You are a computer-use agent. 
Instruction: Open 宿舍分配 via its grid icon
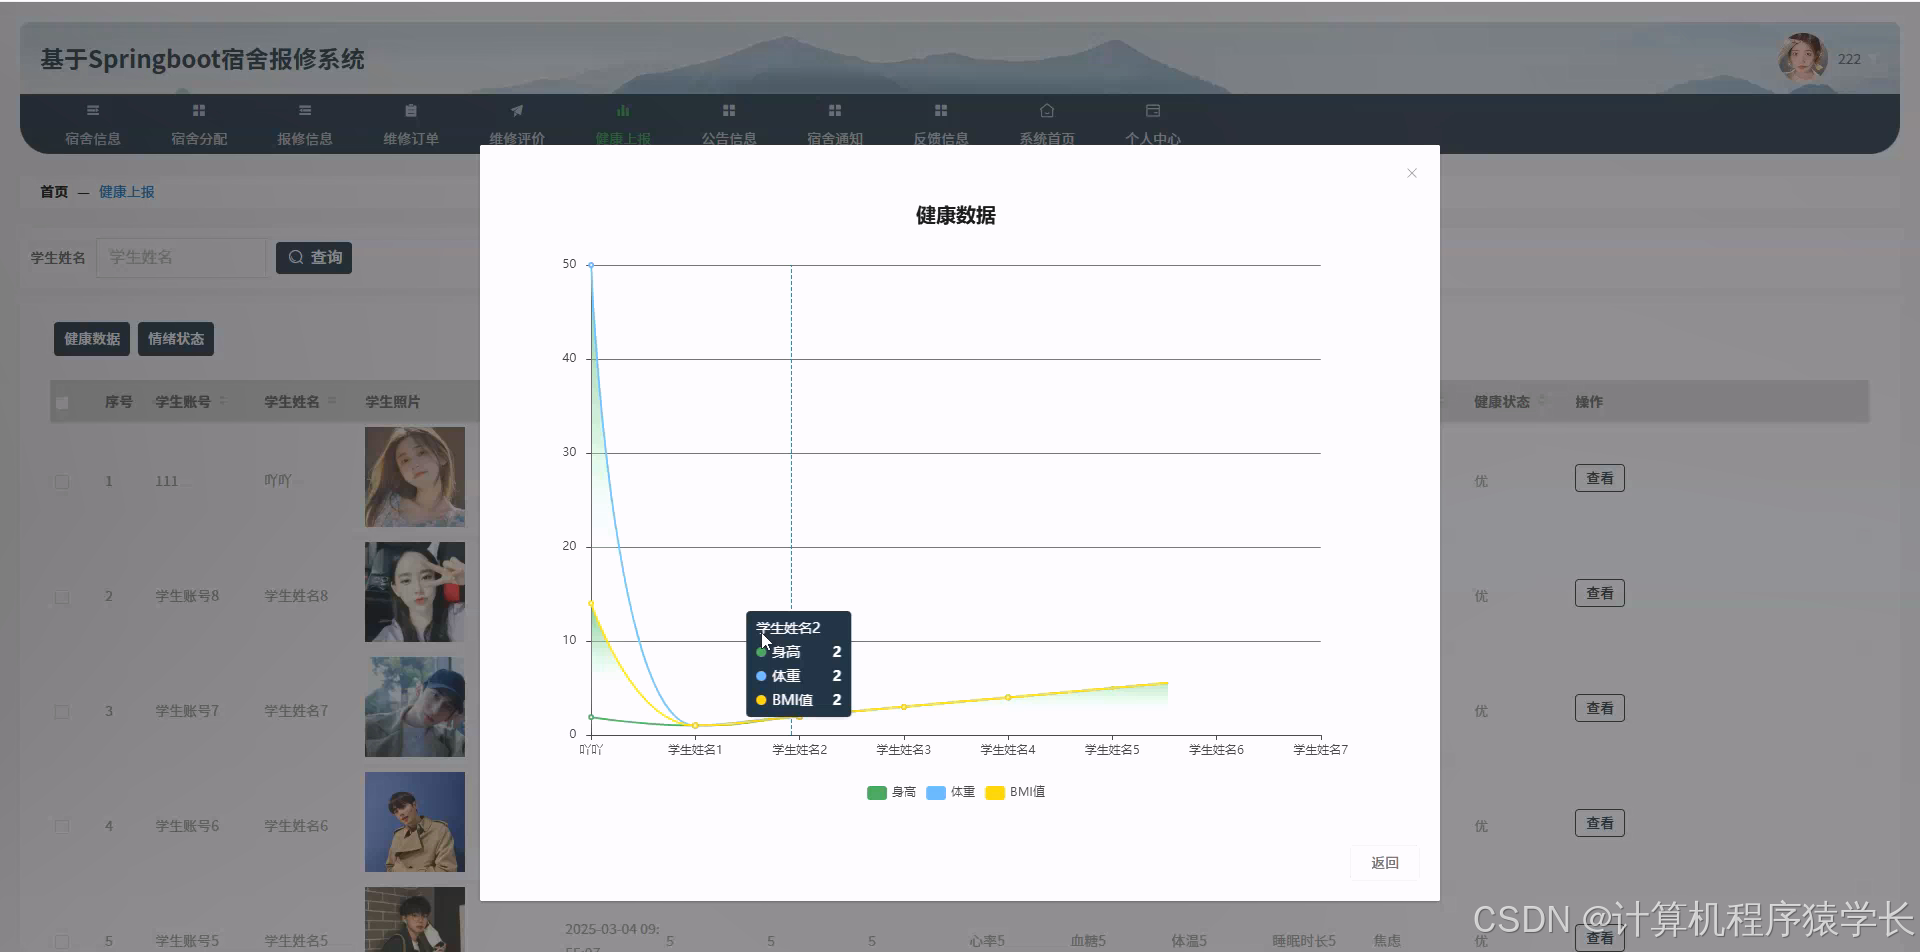(198, 110)
